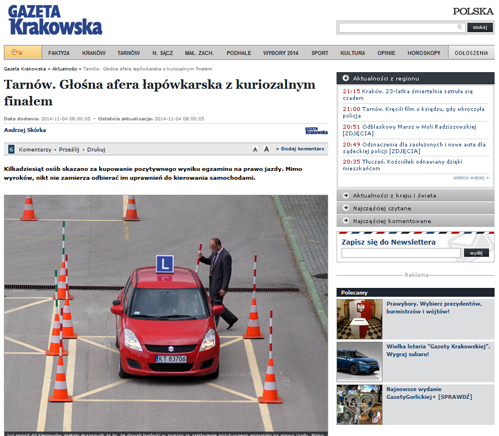Screen dimensions: 499x436
Task: Click the home key icon in navigation bar
Action: [16, 53]
